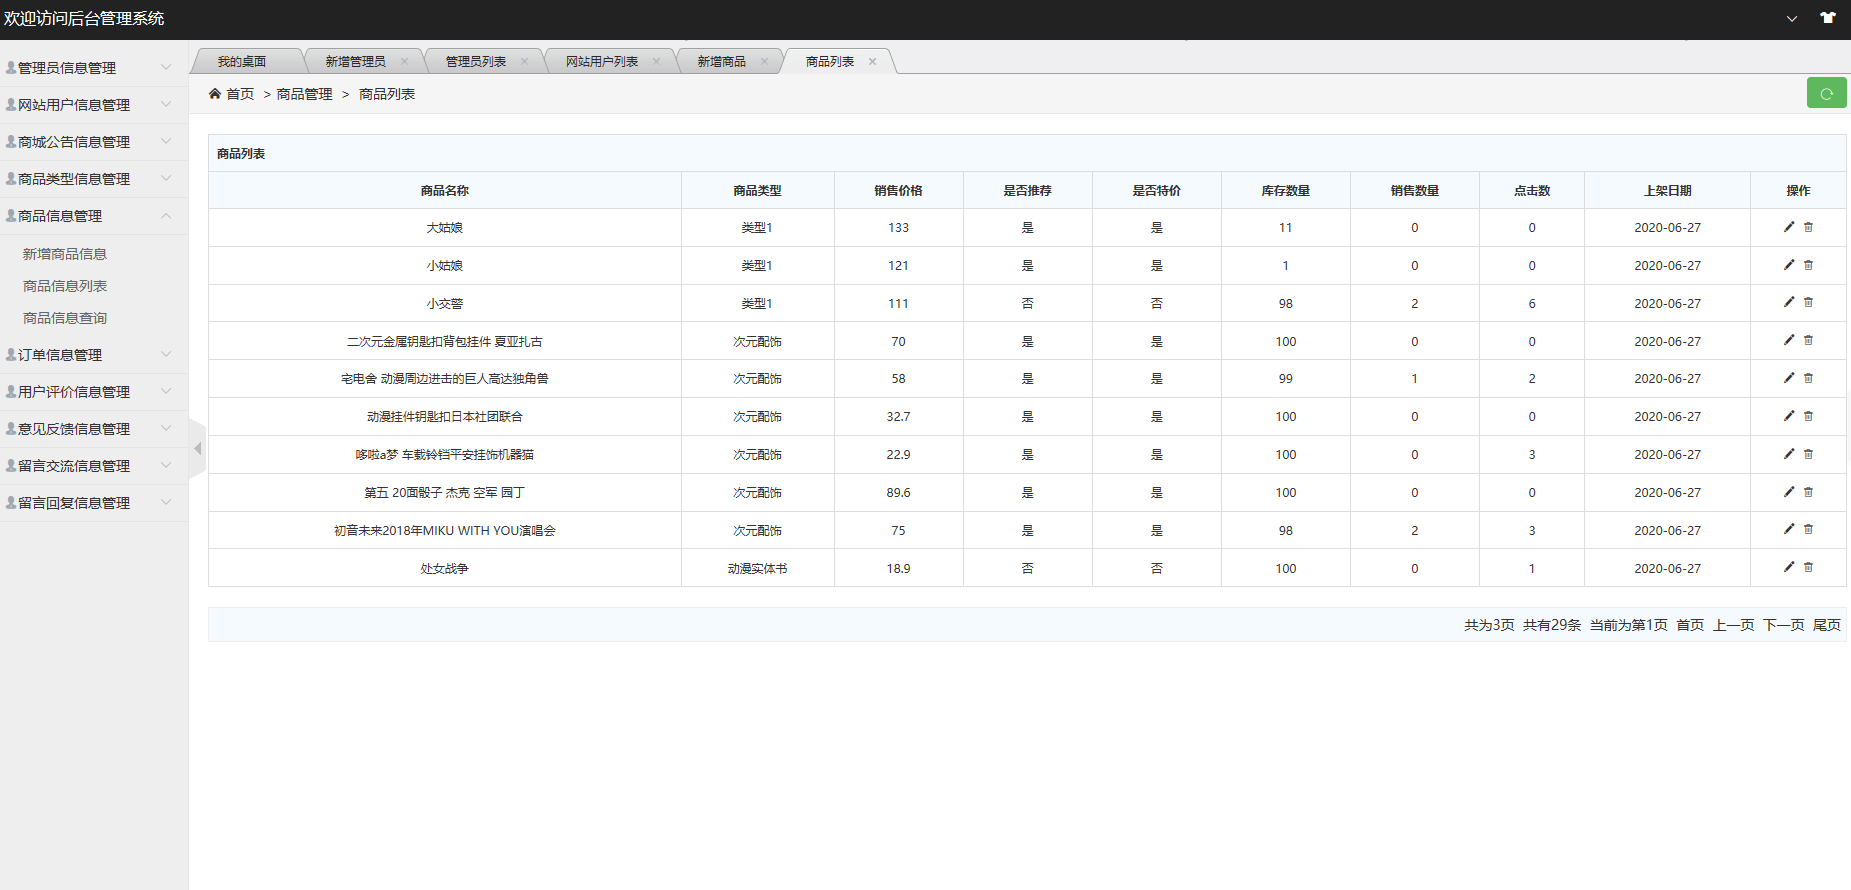Edit the 哆啦a梦 product row
The width and height of the screenshot is (1851, 890).
(1789, 454)
